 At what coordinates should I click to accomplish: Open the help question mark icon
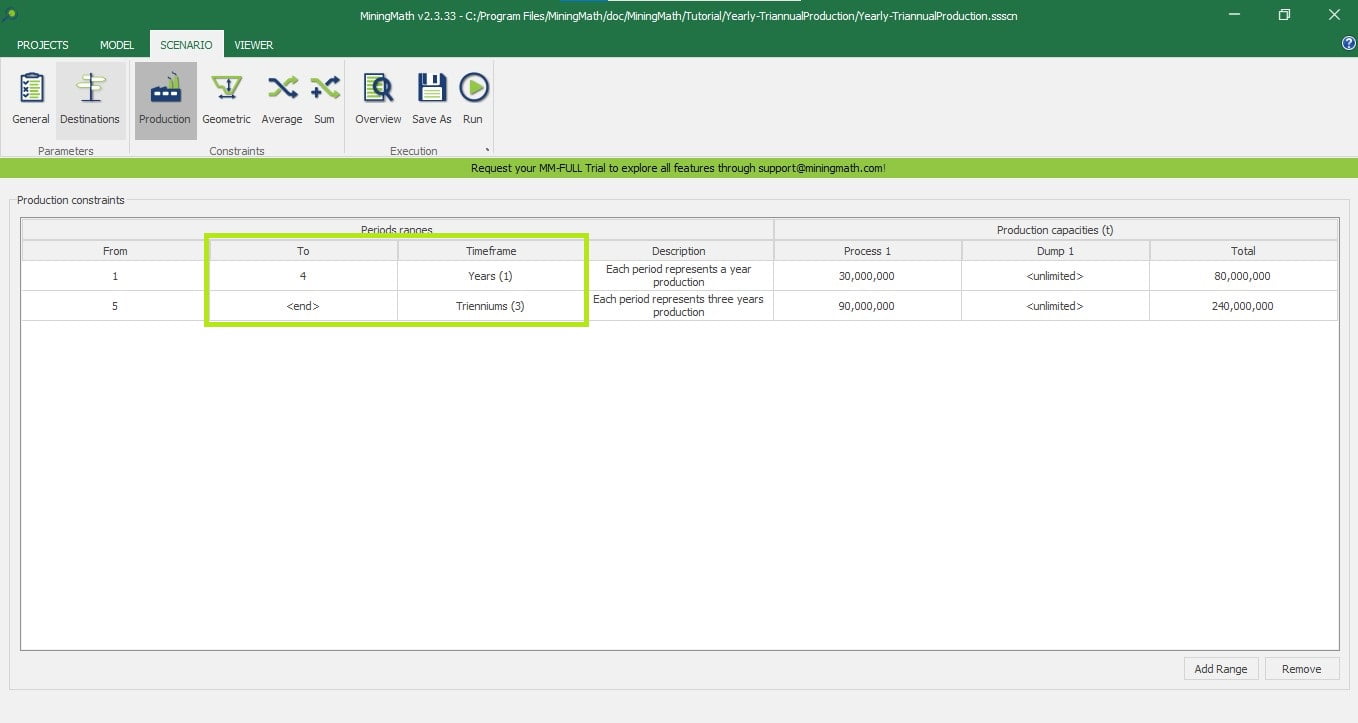click(x=1348, y=43)
